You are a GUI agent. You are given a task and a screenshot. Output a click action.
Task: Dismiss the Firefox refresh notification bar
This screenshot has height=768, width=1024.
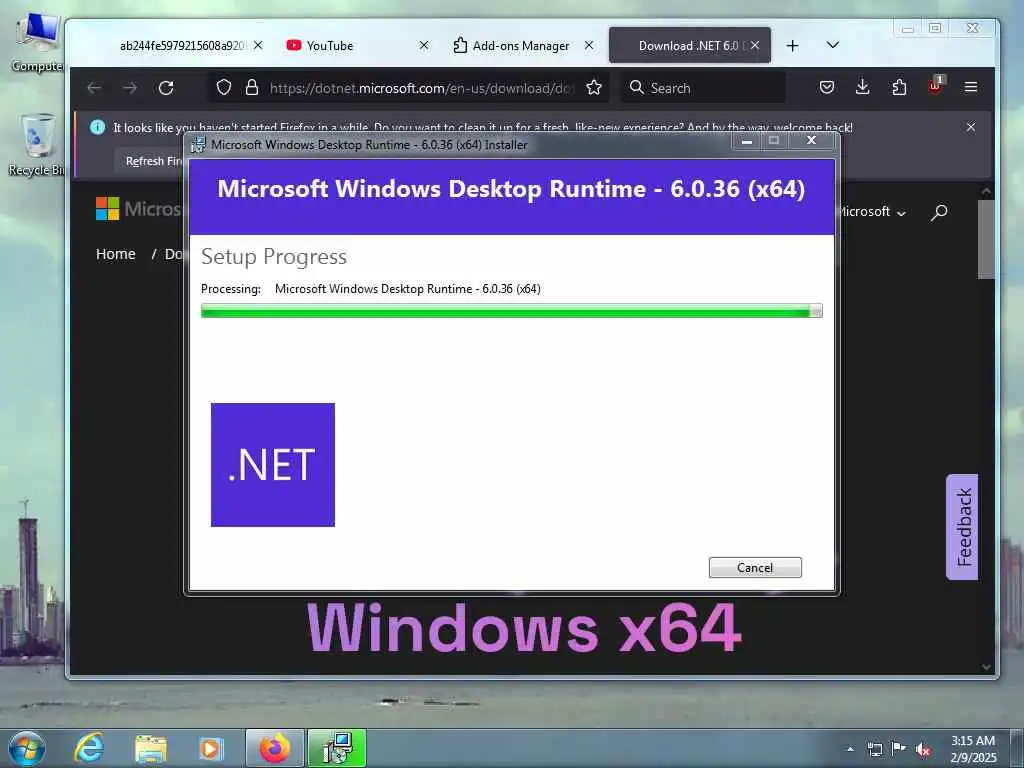point(971,127)
